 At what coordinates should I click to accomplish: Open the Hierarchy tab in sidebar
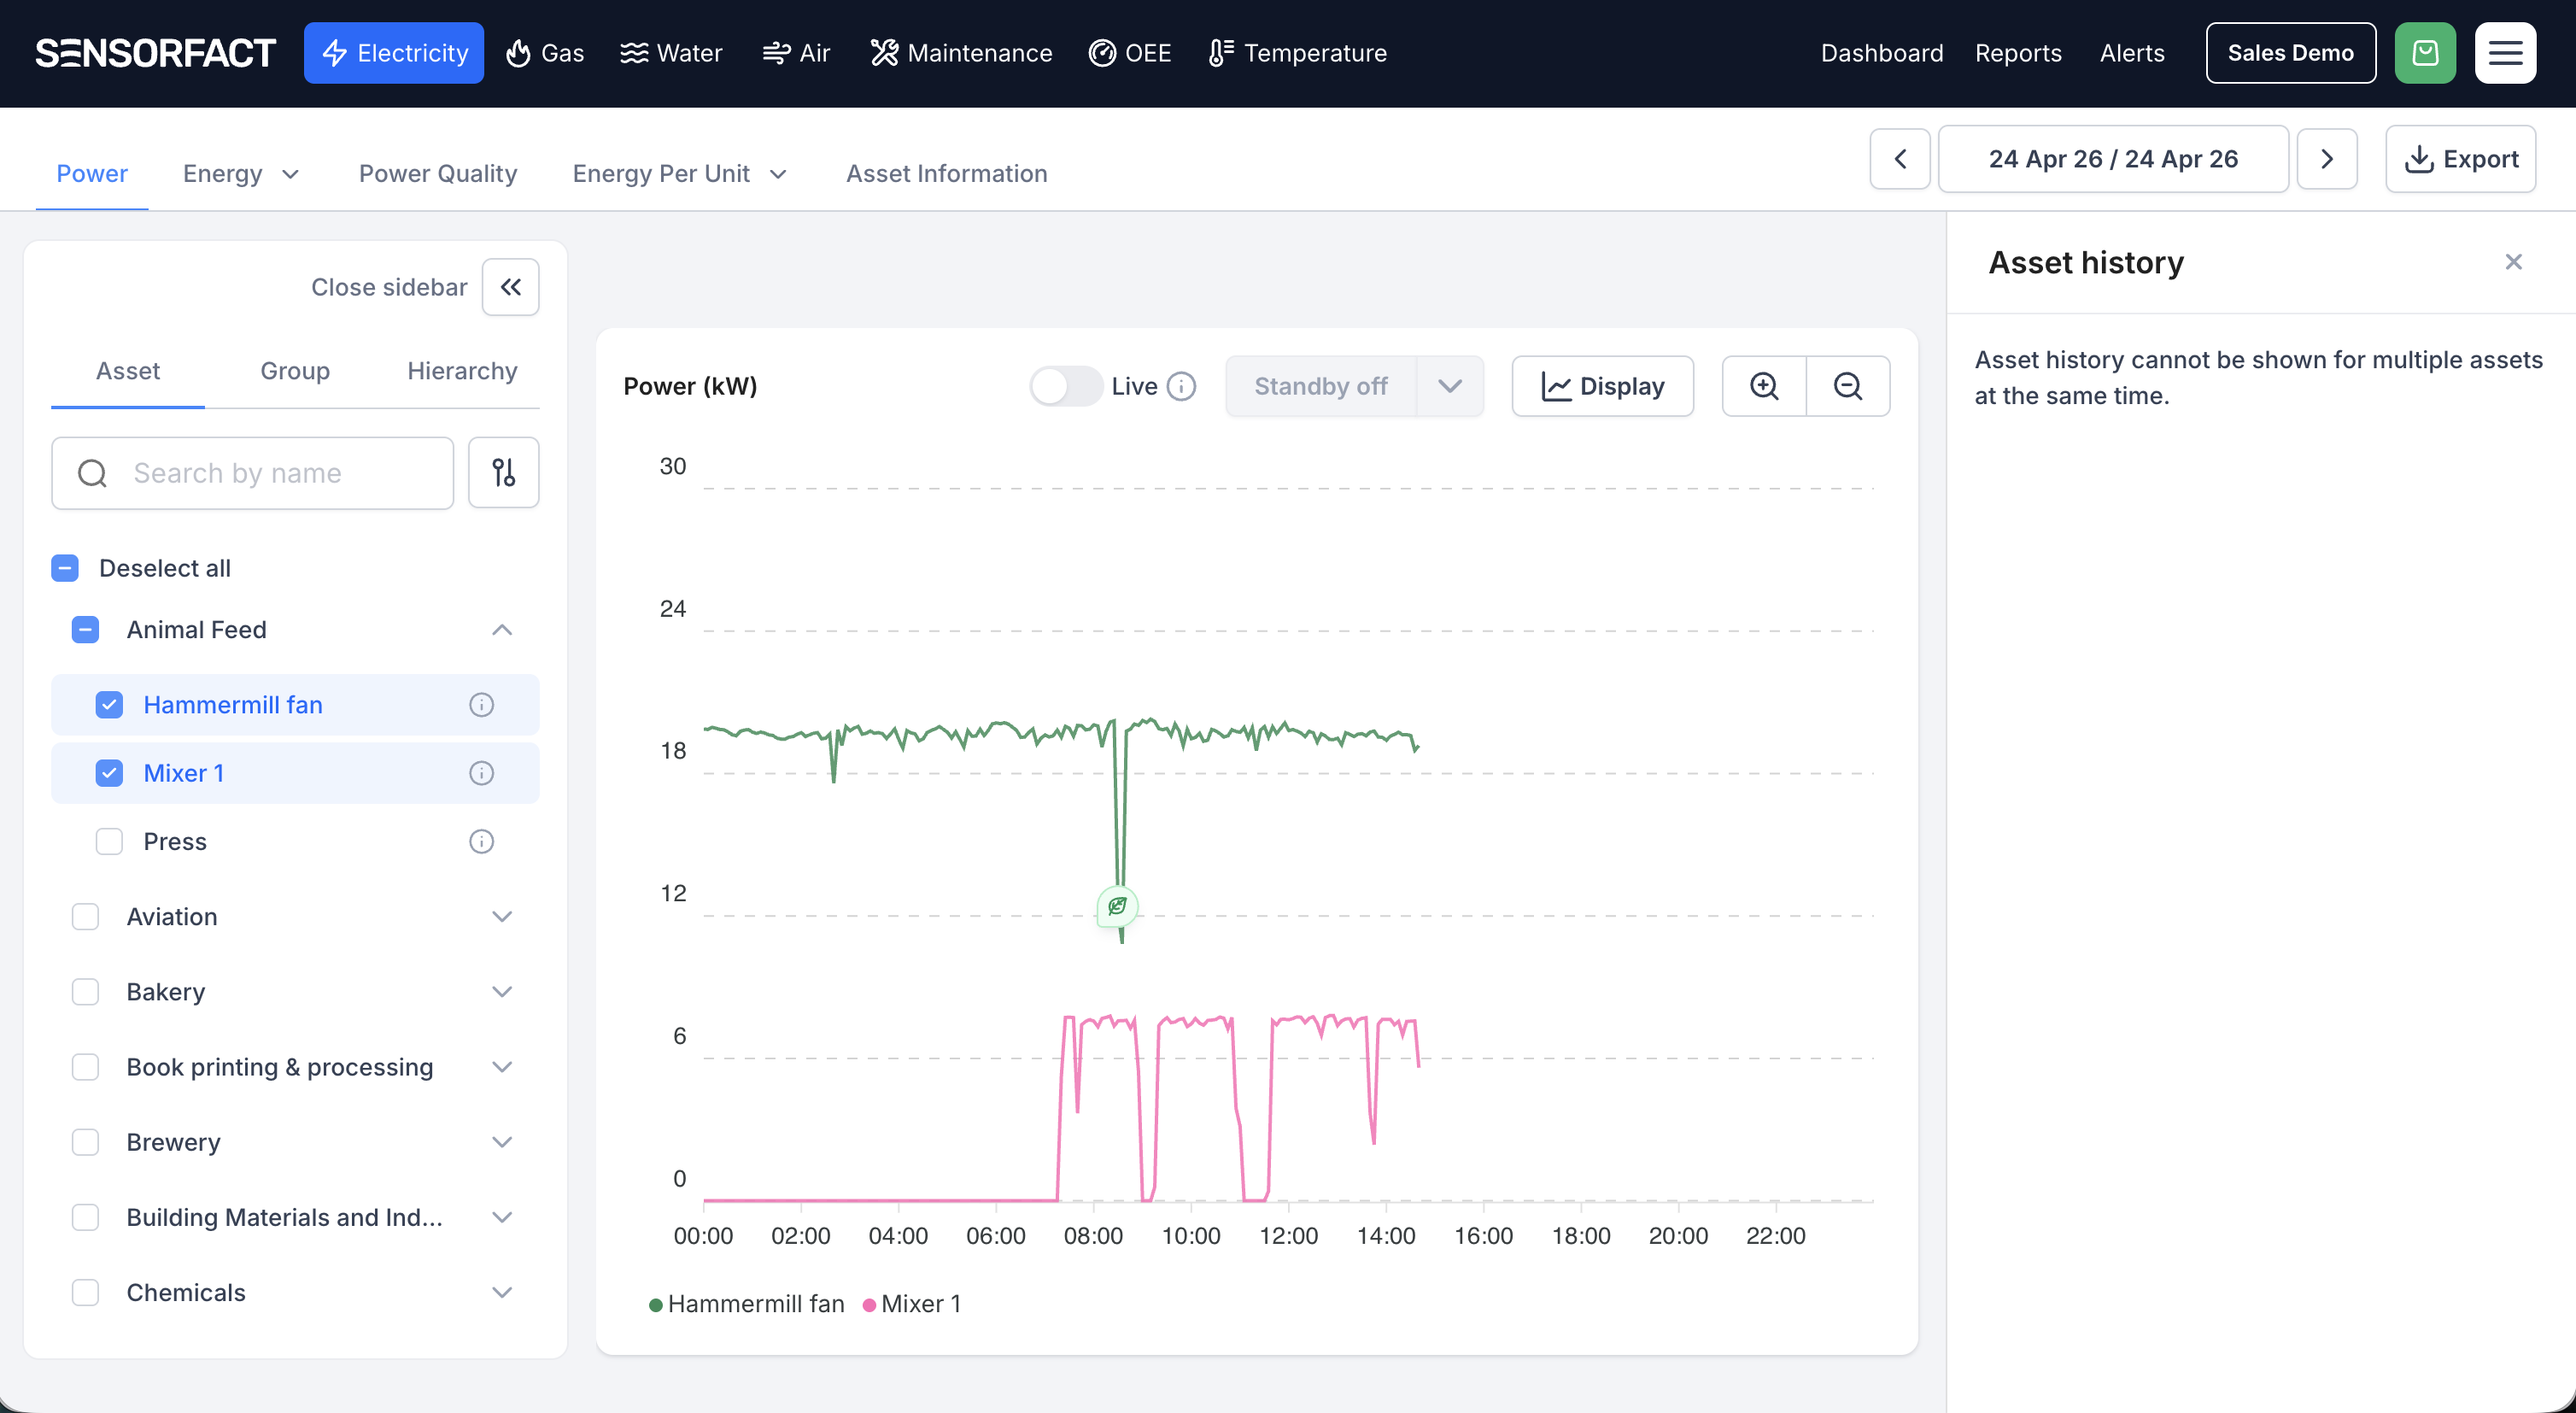coord(462,371)
